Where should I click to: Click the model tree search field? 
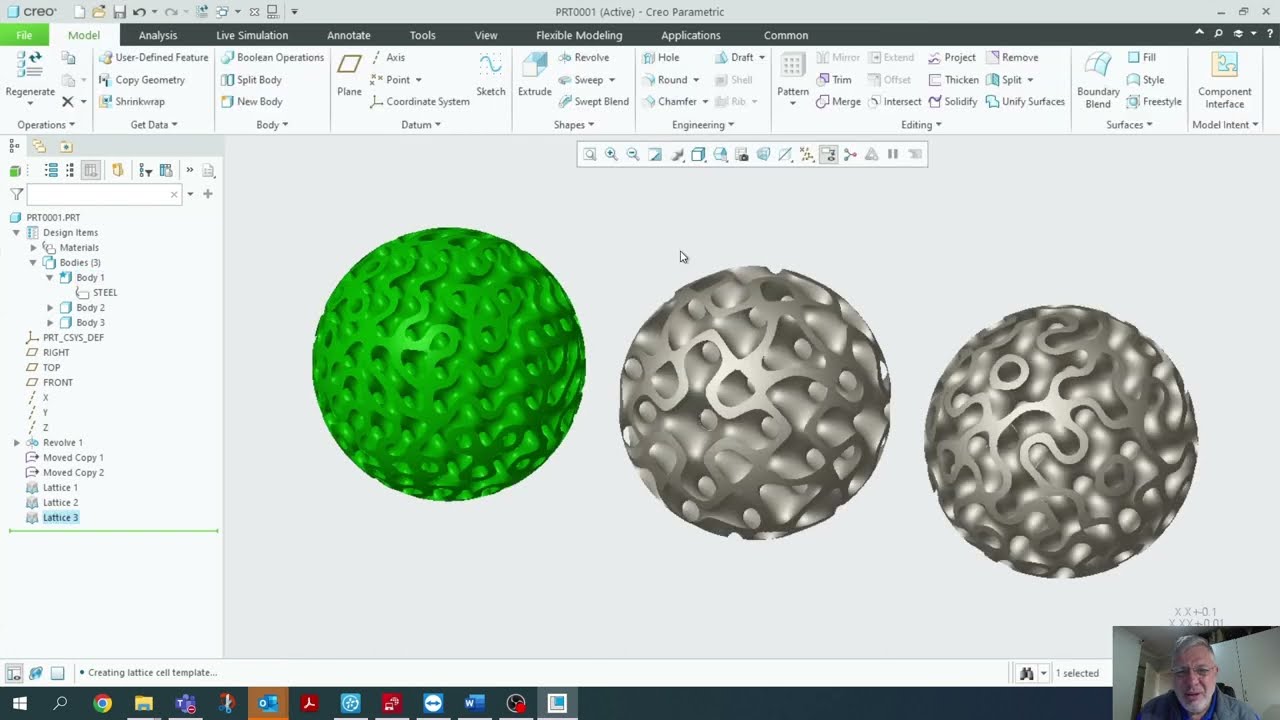[x=103, y=194]
